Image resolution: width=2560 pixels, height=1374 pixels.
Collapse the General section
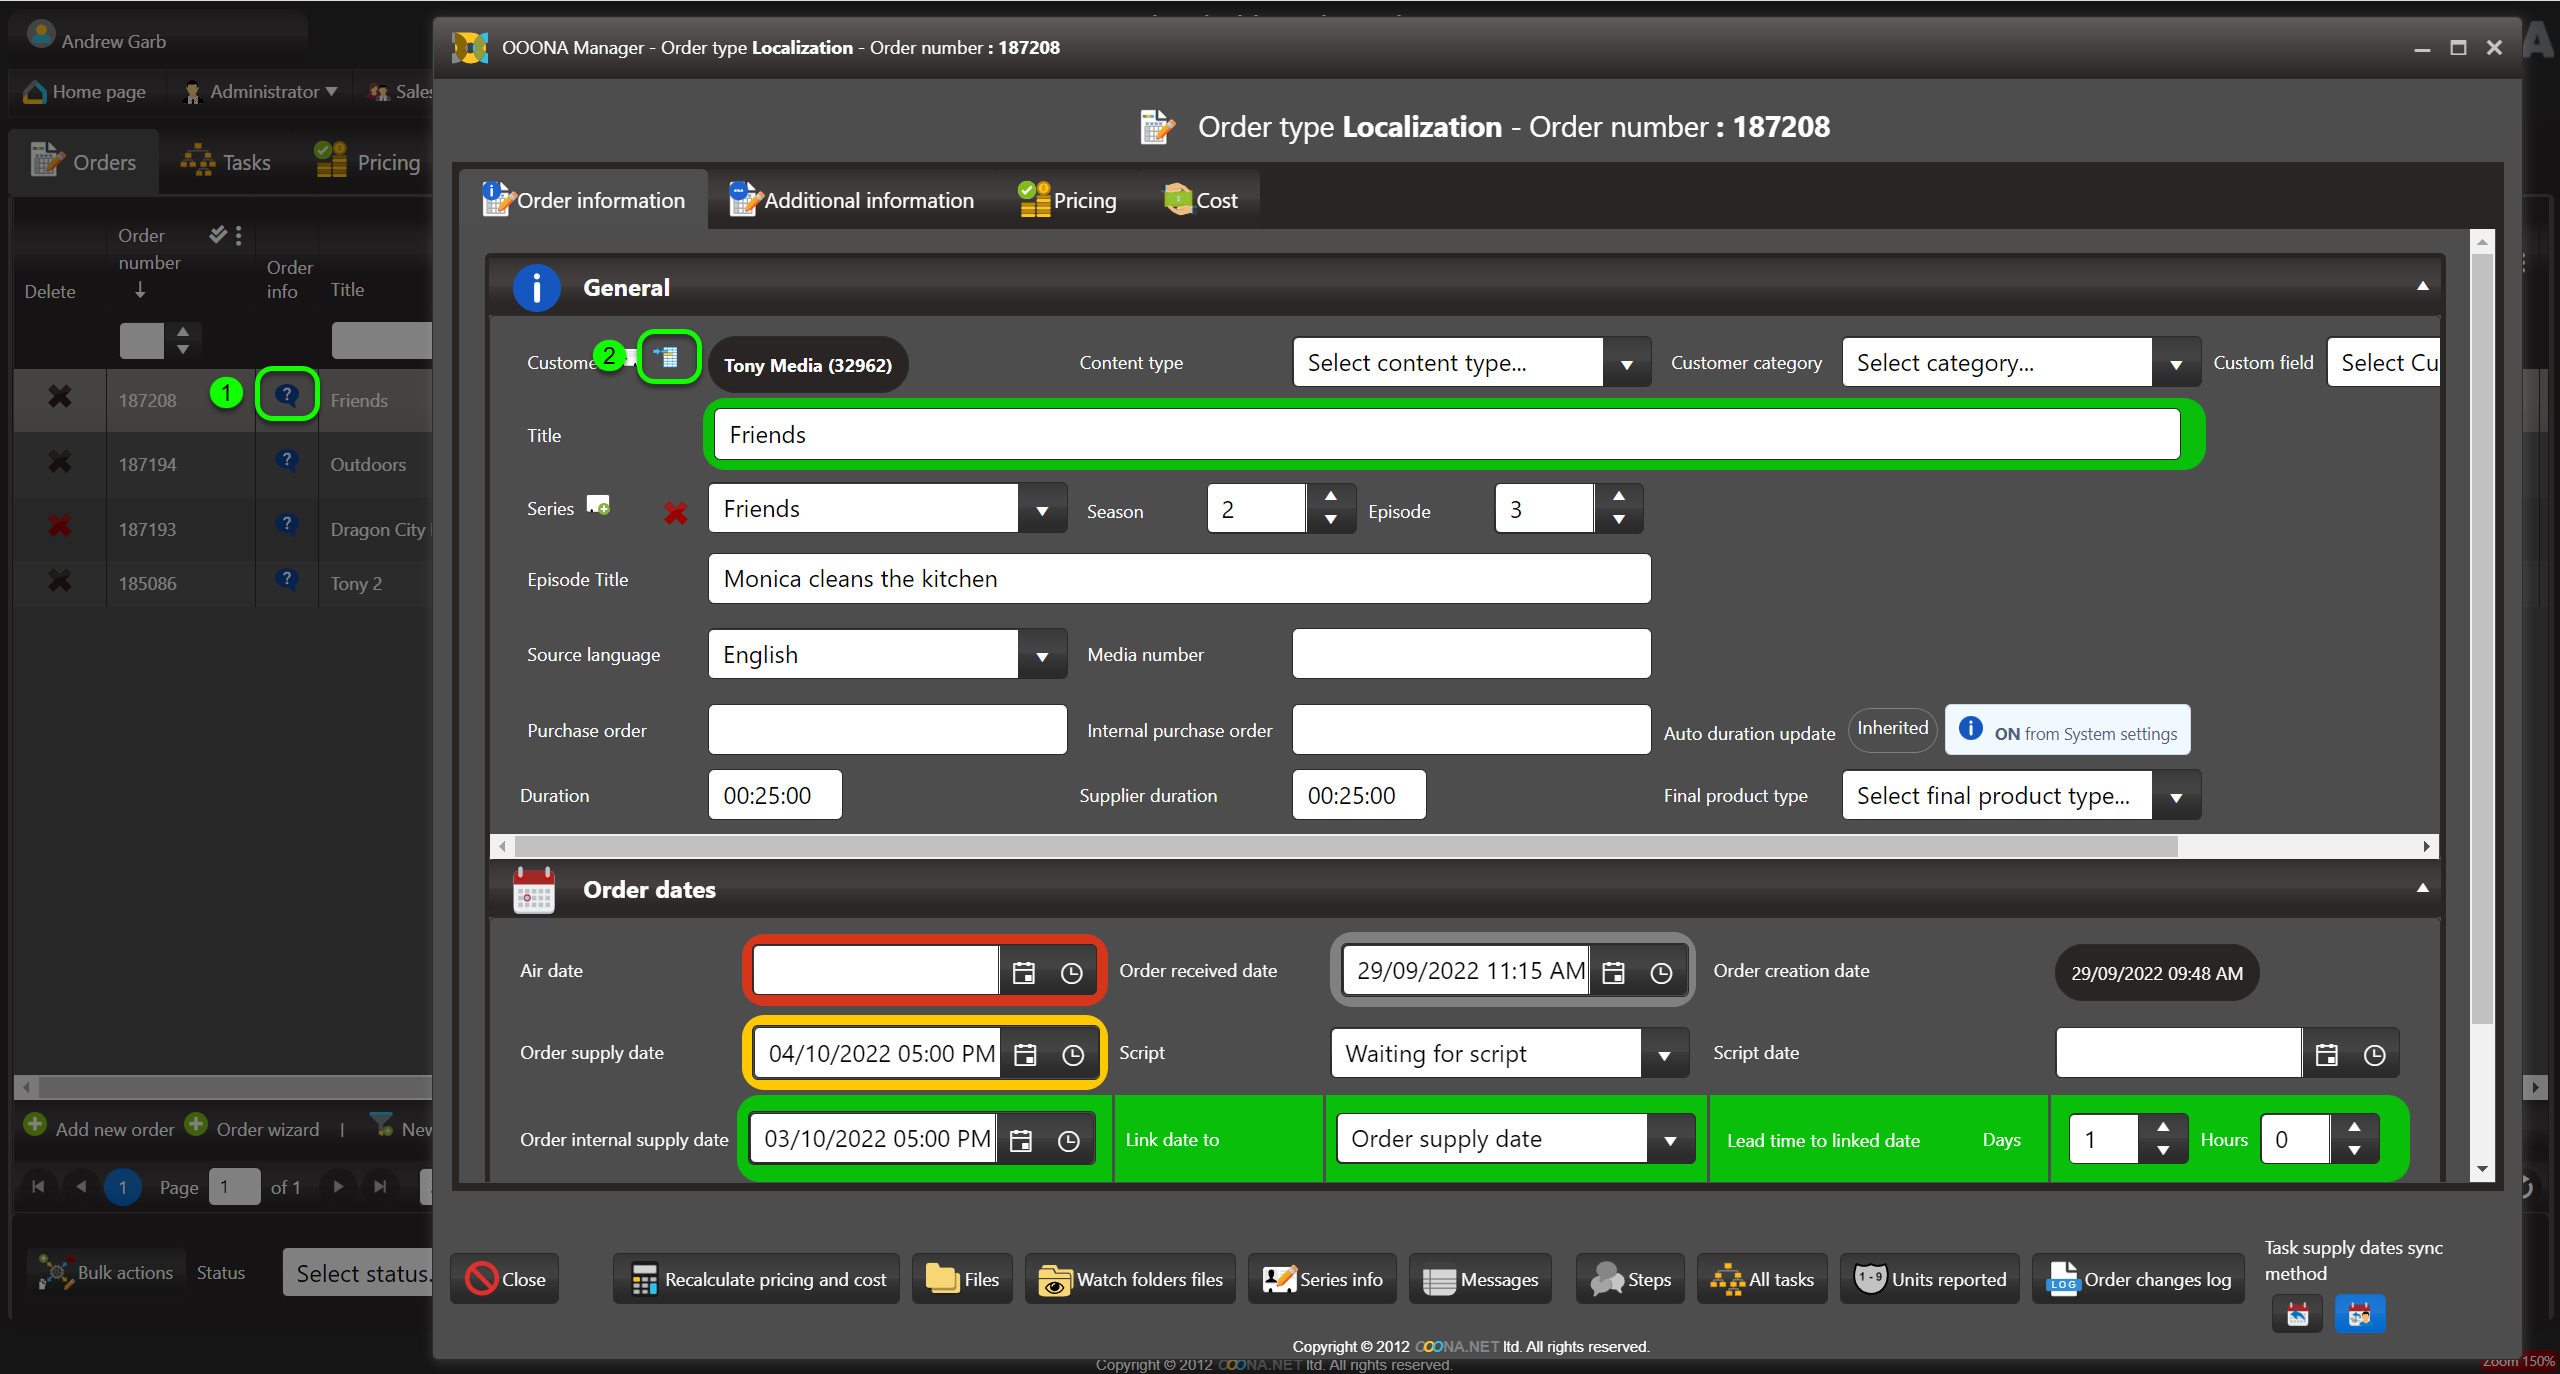(2422, 287)
